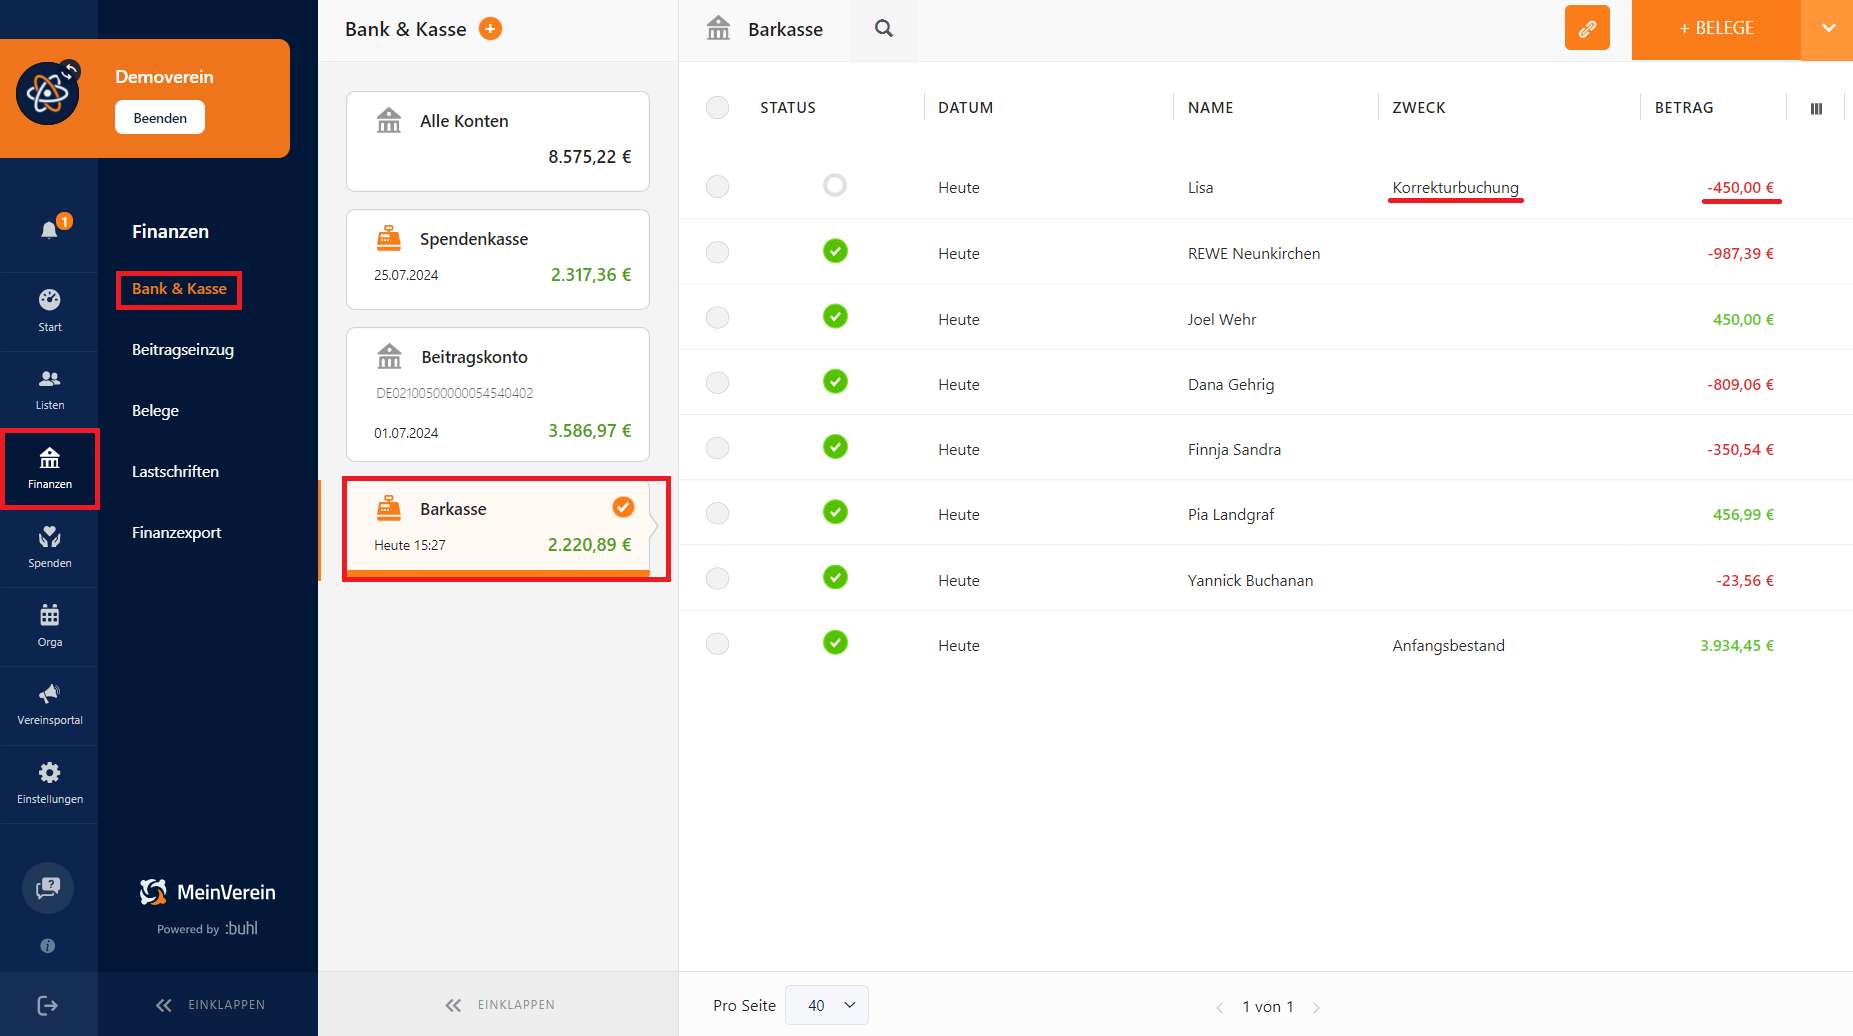The height and width of the screenshot is (1036, 1853).
Task: Click the 3.934,45 € amount
Action: click(1737, 646)
